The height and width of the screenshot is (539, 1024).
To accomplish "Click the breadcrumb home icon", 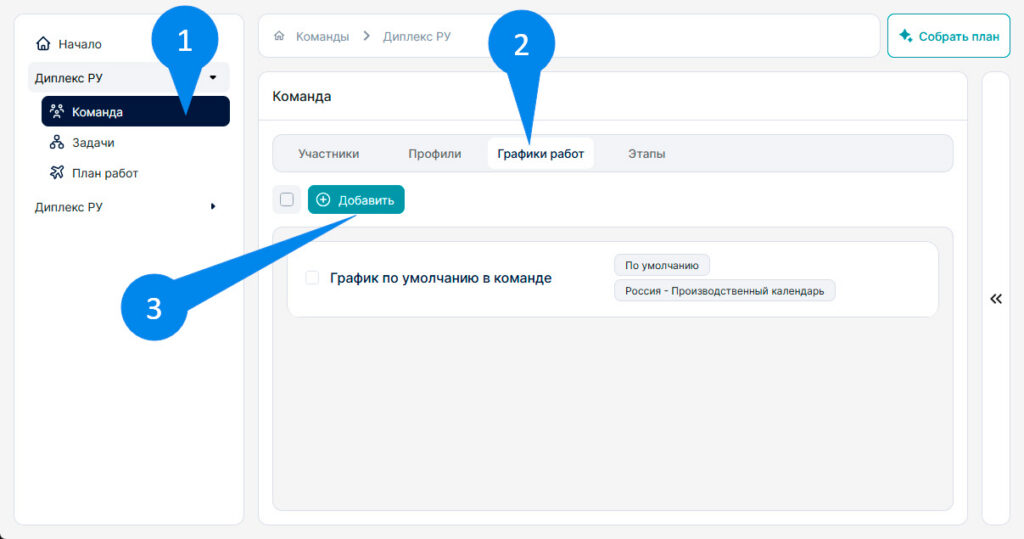I will [x=279, y=36].
